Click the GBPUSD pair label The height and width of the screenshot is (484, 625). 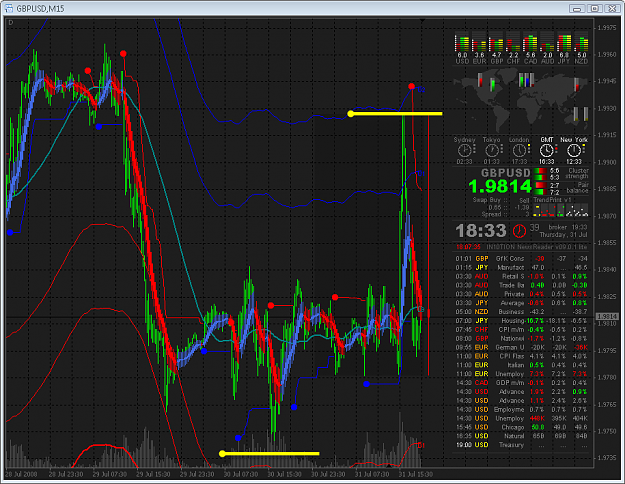click(x=505, y=173)
